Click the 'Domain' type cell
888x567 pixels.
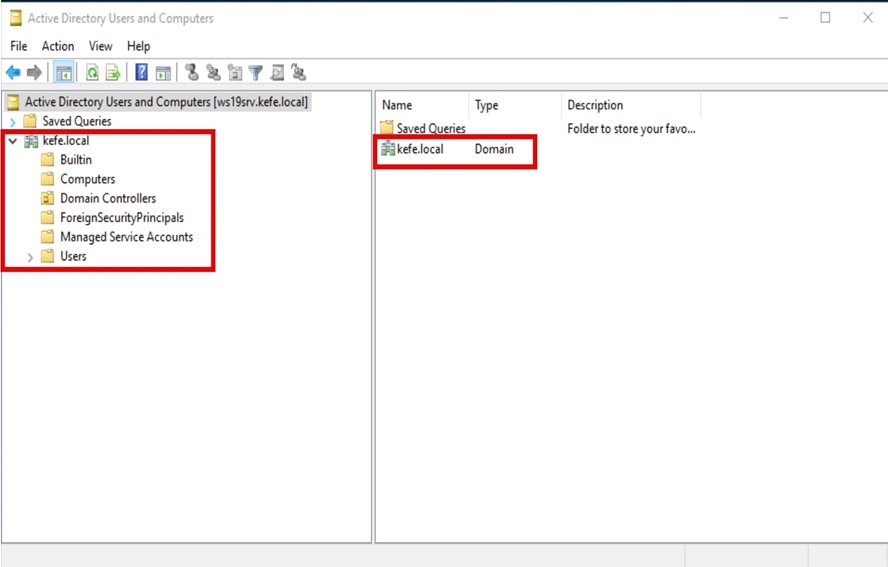(x=494, y=149)
